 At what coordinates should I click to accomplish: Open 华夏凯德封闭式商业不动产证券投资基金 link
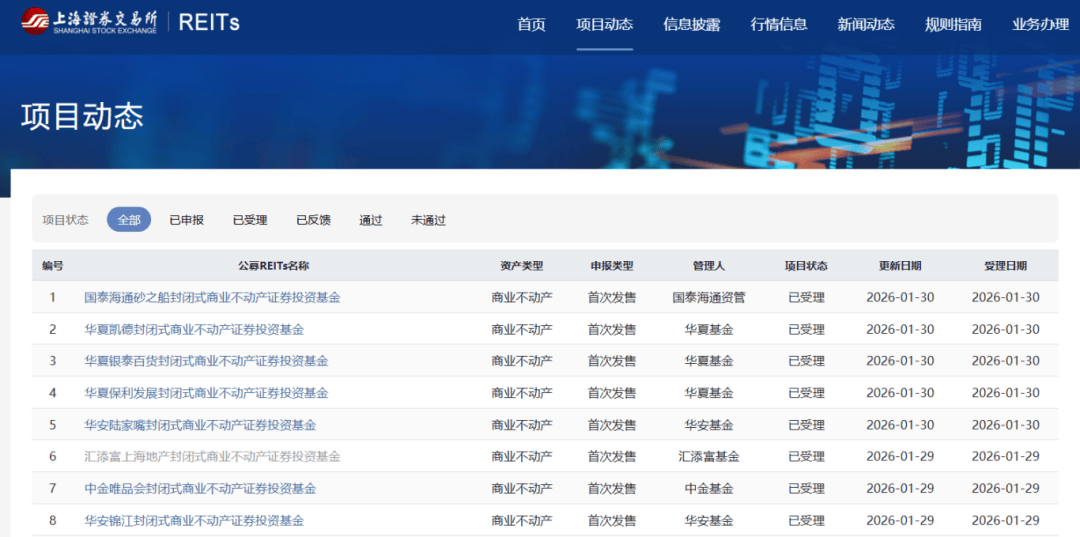(194, 329)
